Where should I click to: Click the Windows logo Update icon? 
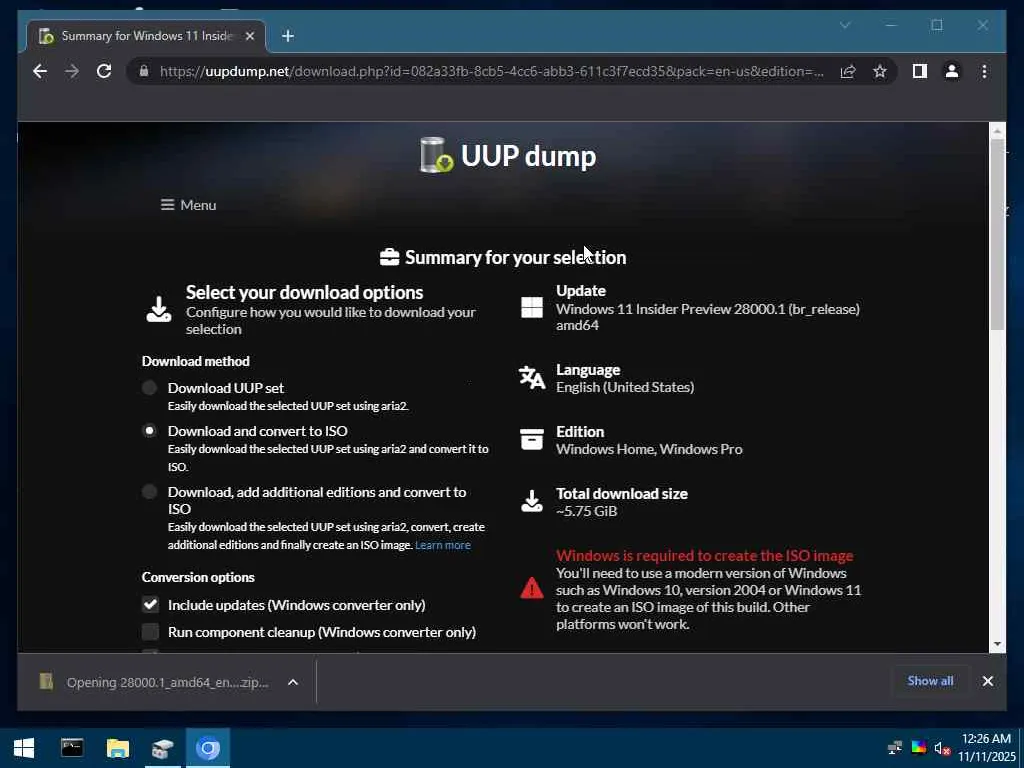pos(532,307)
